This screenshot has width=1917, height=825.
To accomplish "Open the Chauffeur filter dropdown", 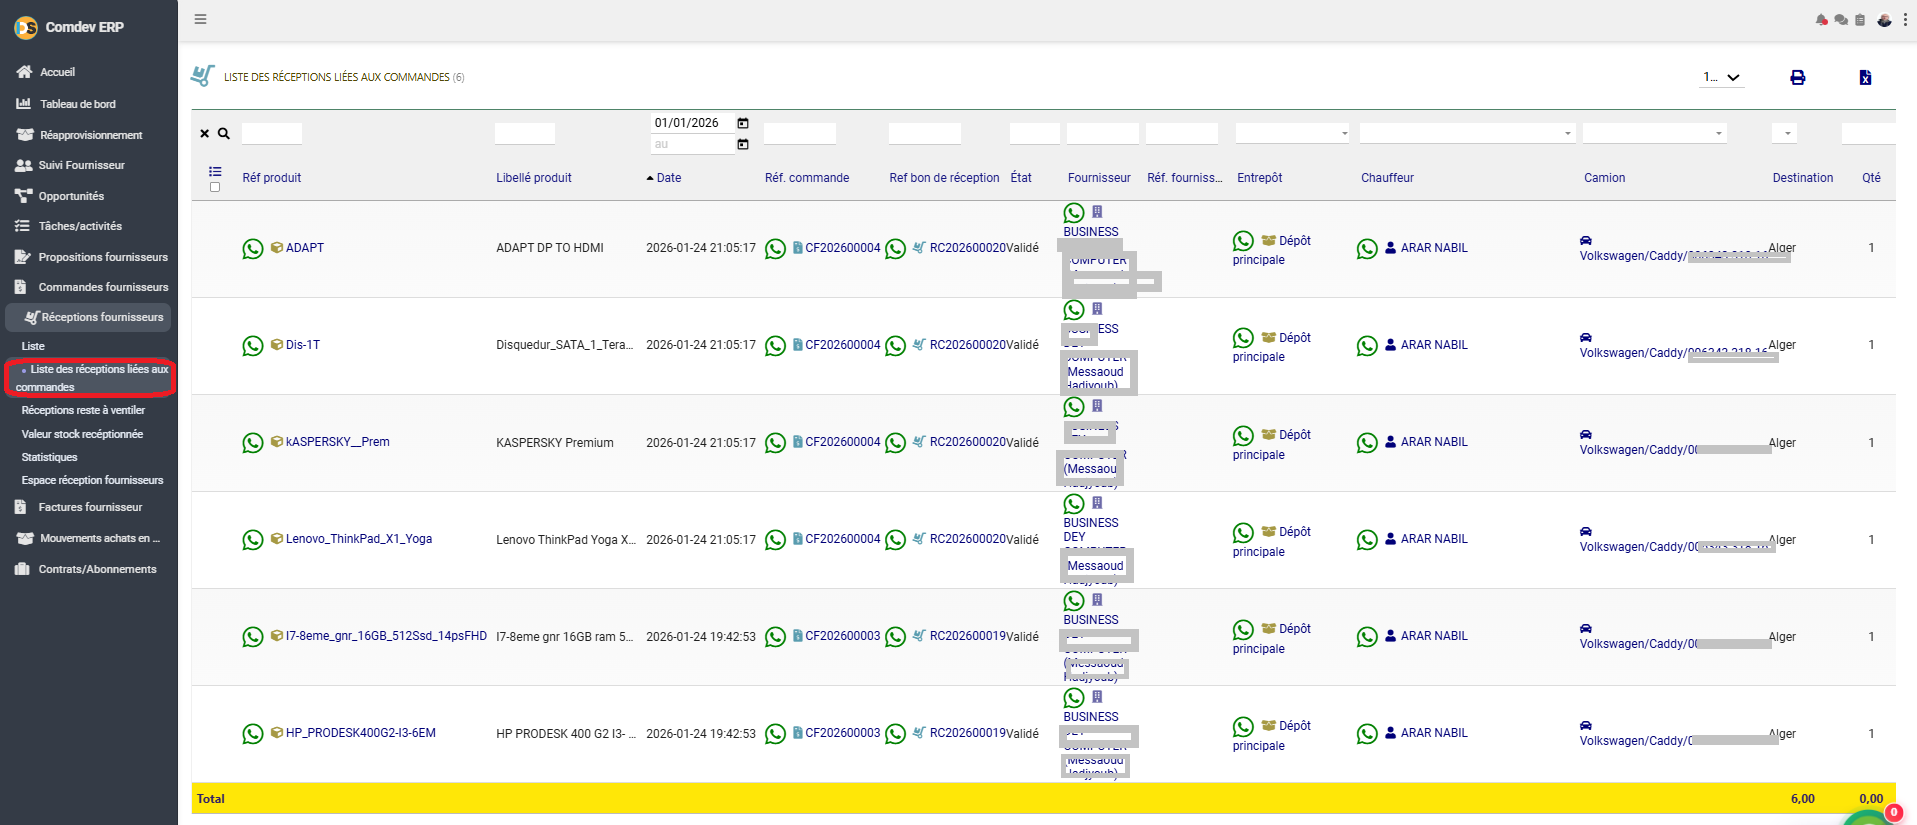I will pyautogui.click(x=1467, y=133).
